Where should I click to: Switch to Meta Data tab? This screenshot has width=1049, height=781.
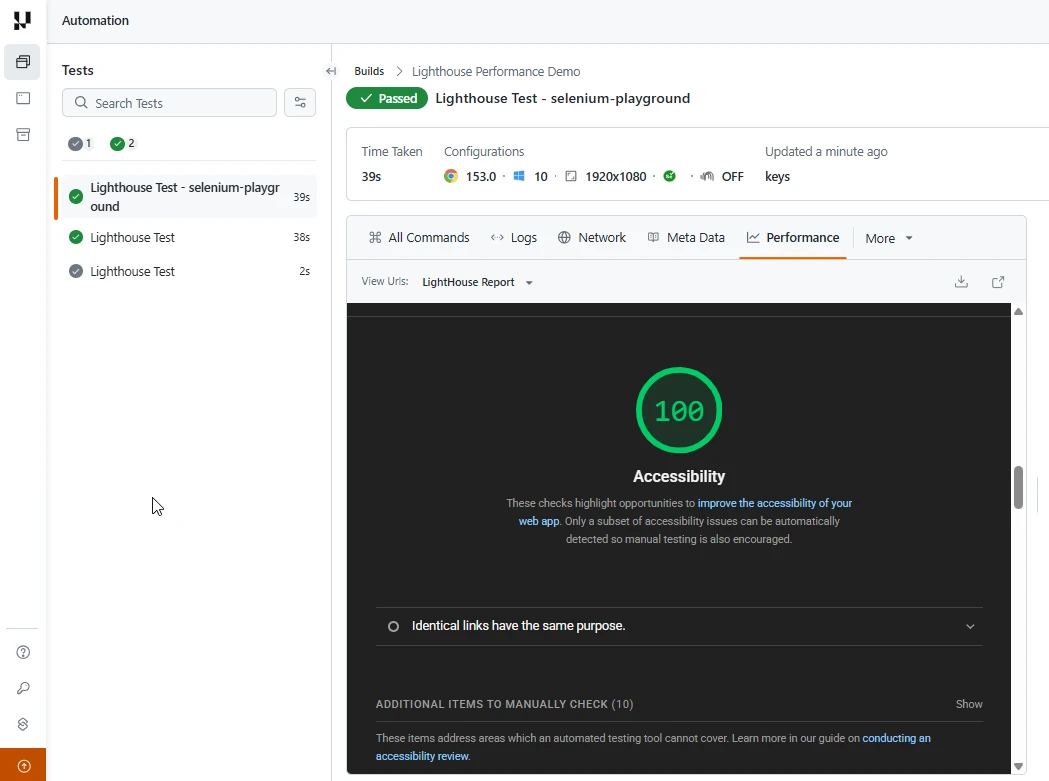pyautogui.click(x=686, y=238)
